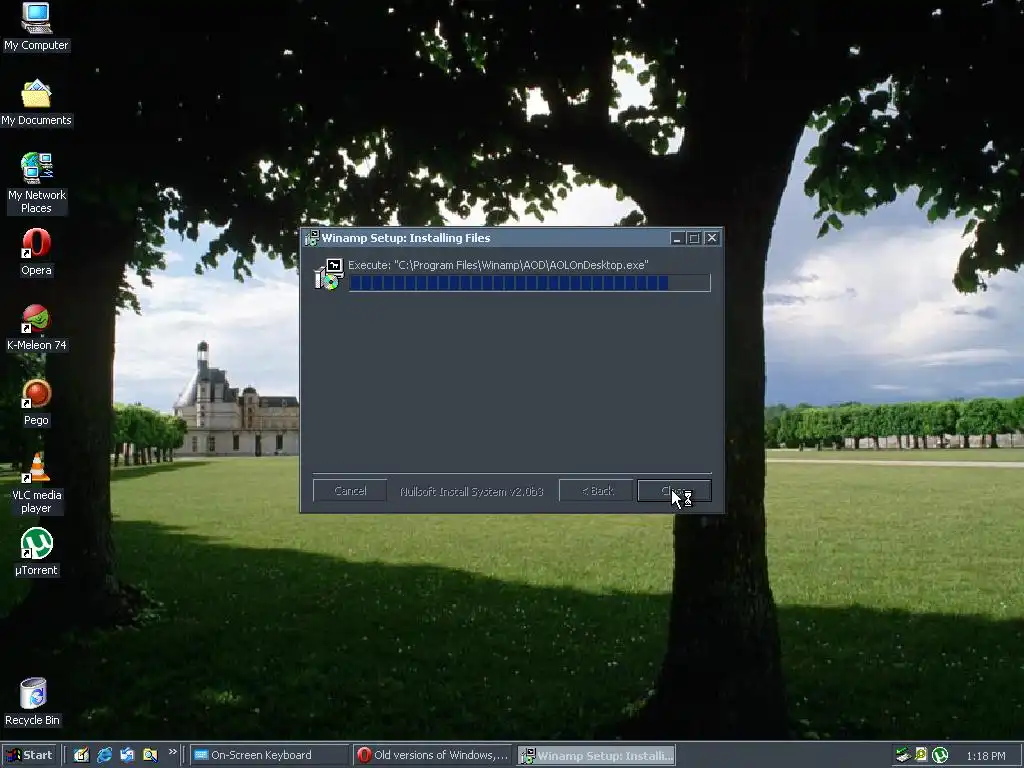Click the Back button in Winamp Setup
Screen dimensions: 1024x768
coord(596,491)
